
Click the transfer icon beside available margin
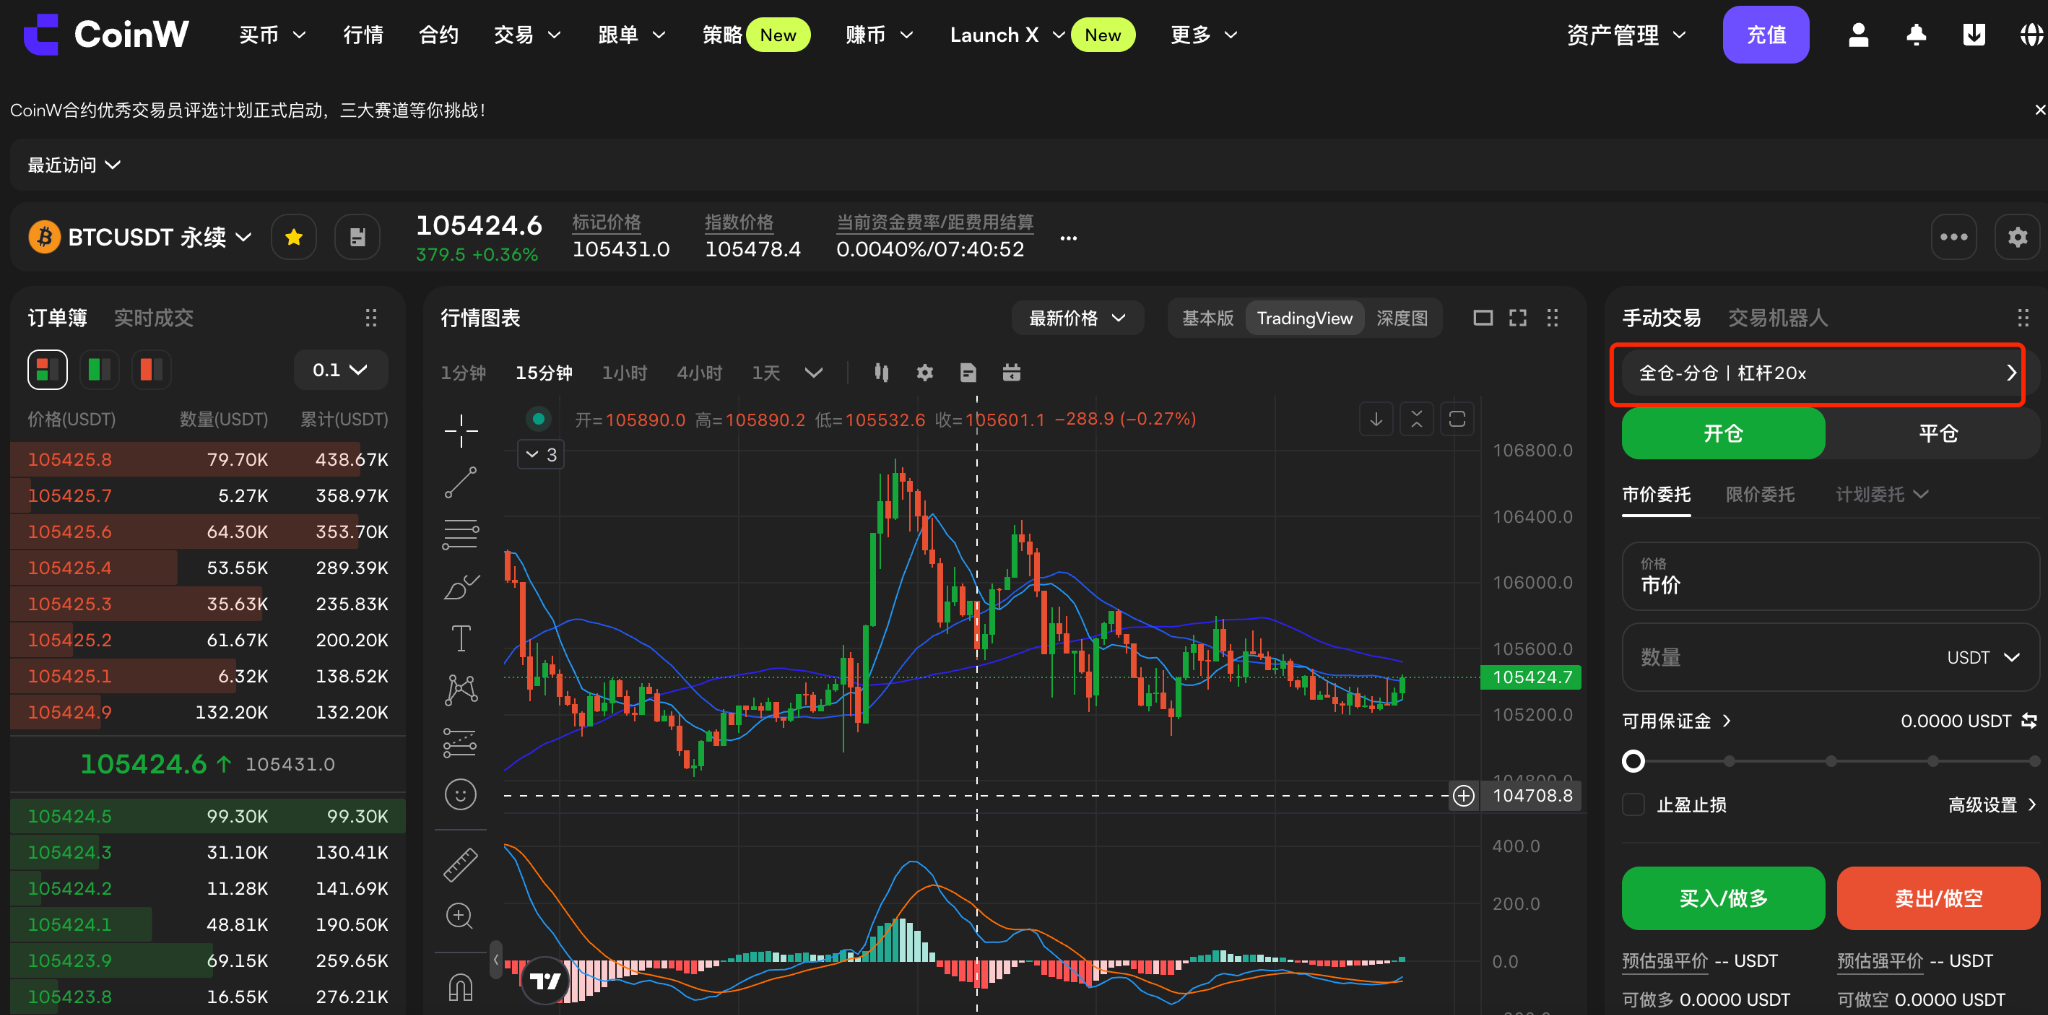click(x=2029, y=721)
